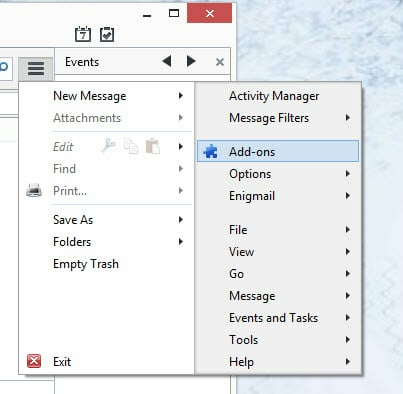Open the hamburger application menu button
This screenshot has width=403, height=394.
point(36,69)
